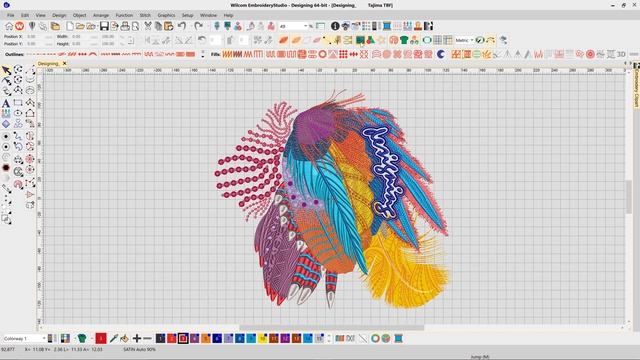
Task: Click the color wheel icon in color toolbar
Action: [x=386, y=338]
